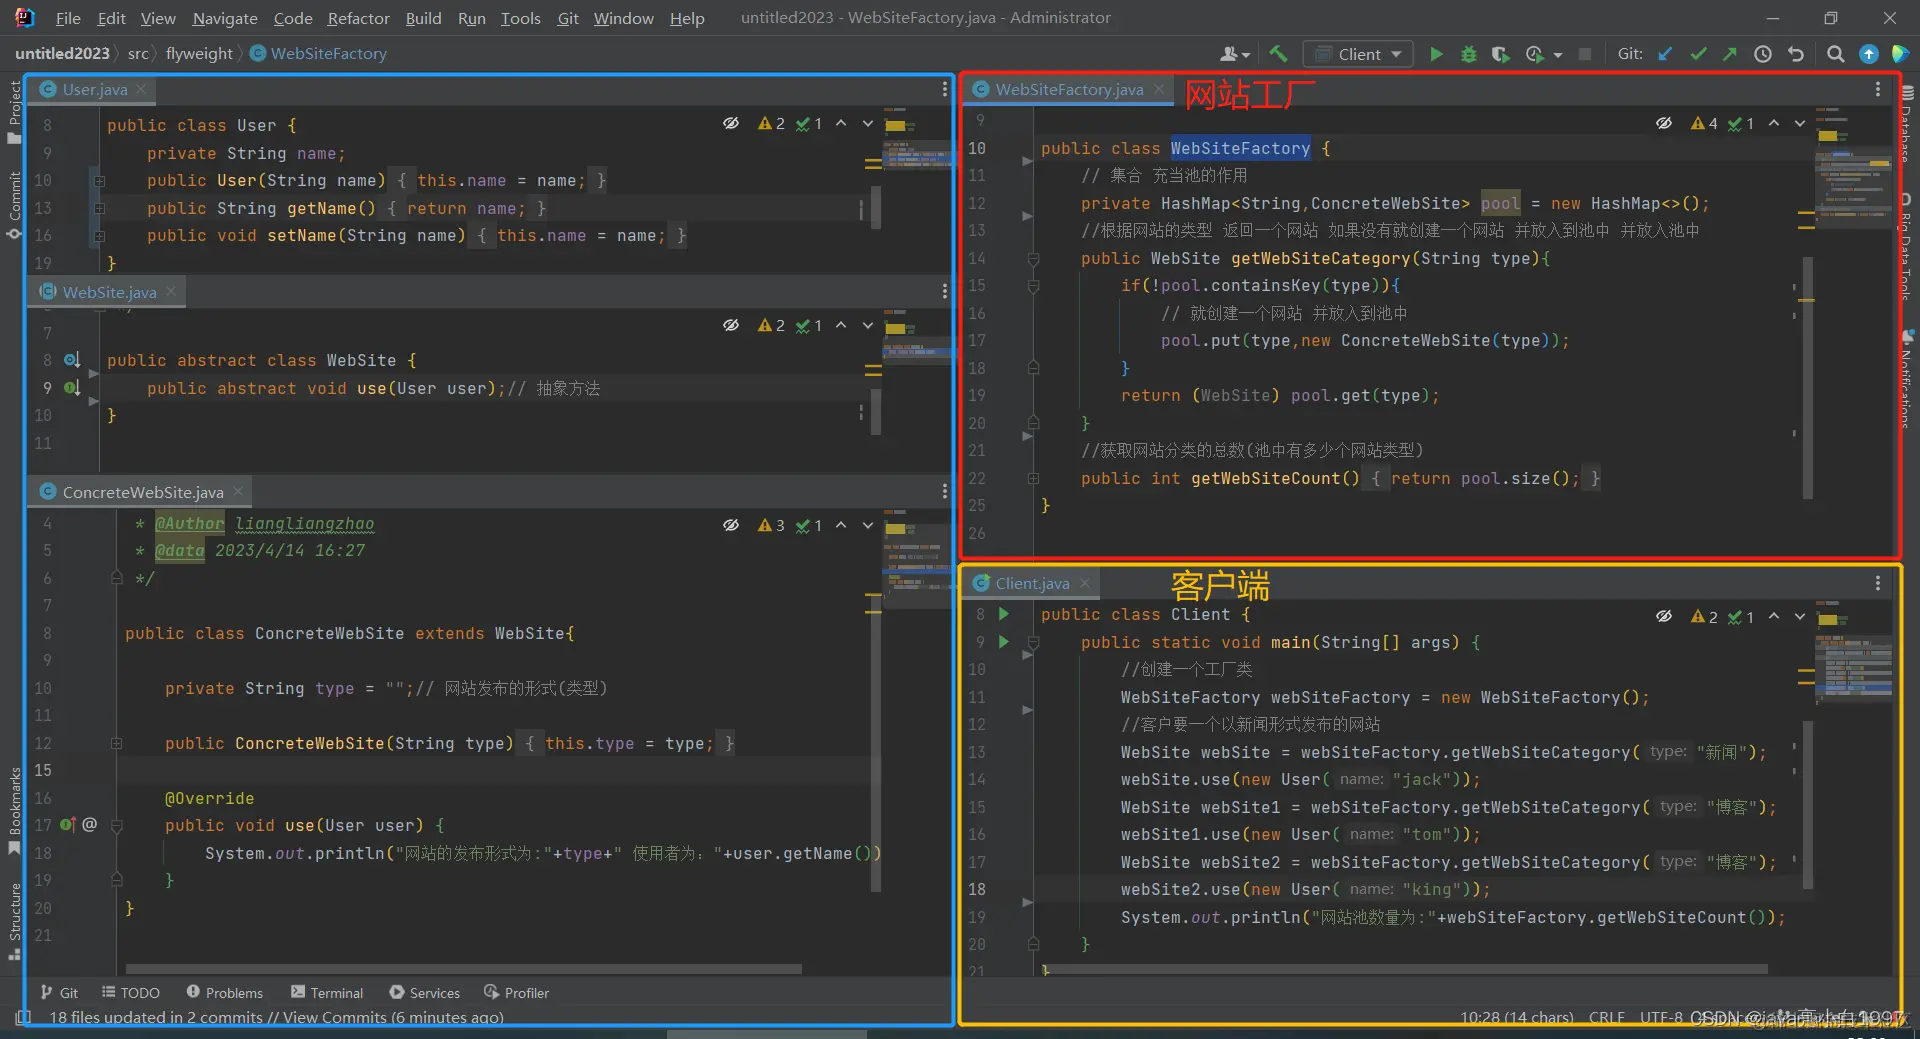Toggle reader mode eye in WebSiteFactory.java

pos(1664,123)
